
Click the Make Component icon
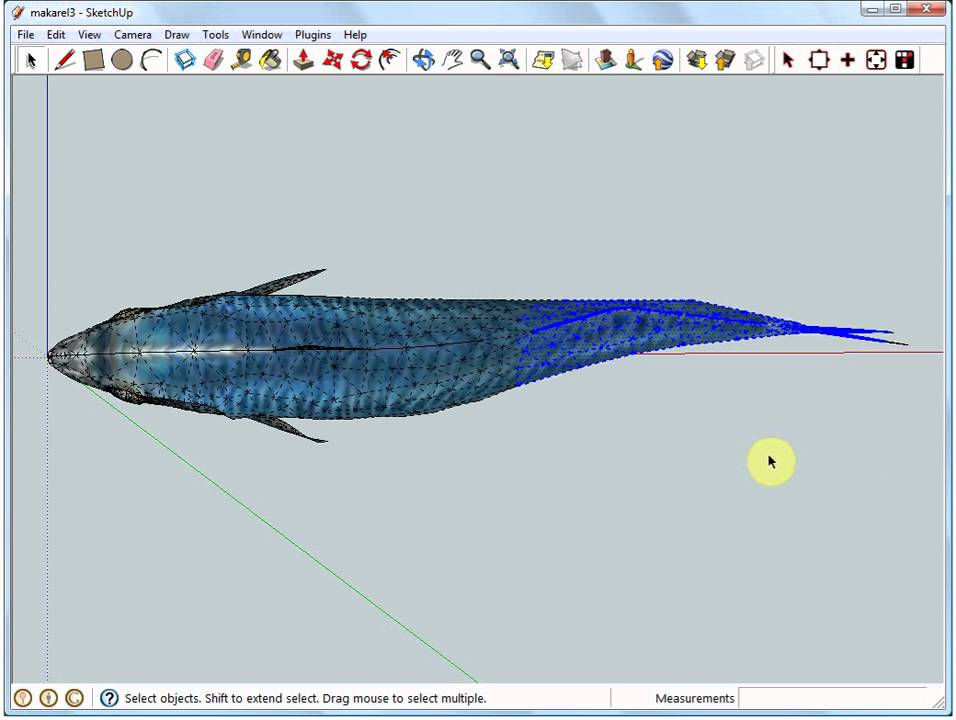coord(185,60)
